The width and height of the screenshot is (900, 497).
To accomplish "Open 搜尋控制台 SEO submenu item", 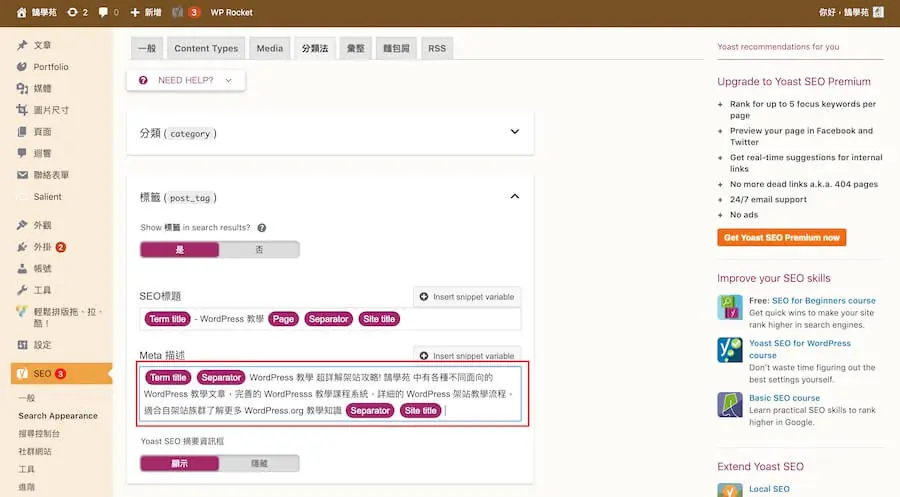I will (x=39, y=433).
